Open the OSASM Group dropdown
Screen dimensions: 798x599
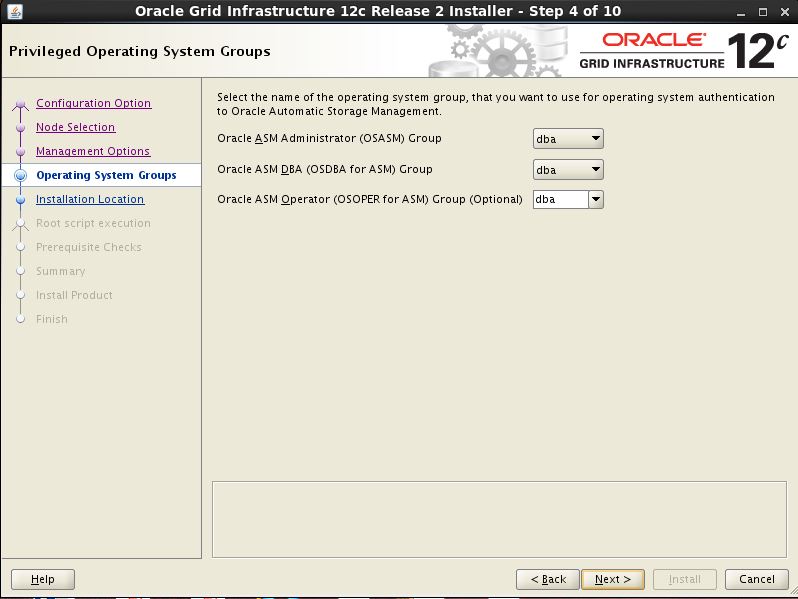[568, 138]
